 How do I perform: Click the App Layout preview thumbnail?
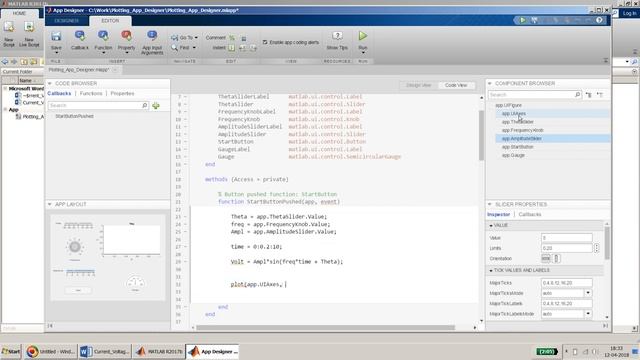[108, 258]
